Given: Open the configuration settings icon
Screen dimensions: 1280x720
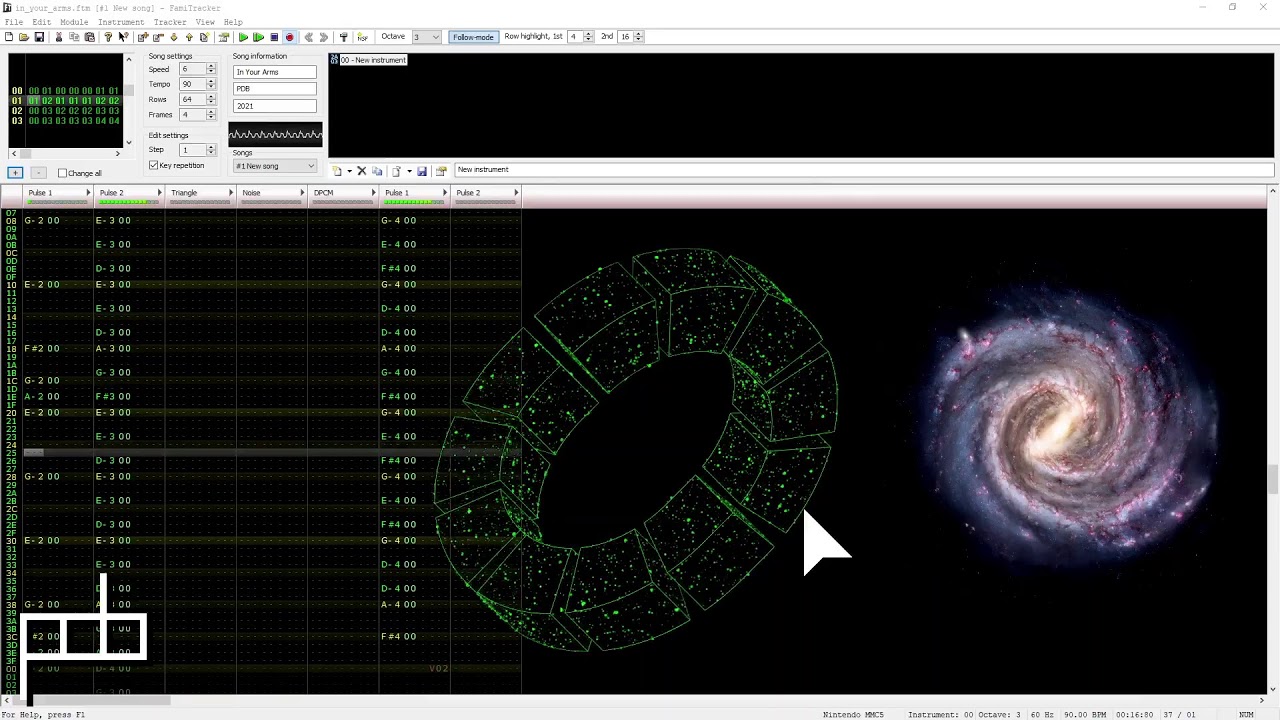Looking at the screenshot, I should point(343,37).
